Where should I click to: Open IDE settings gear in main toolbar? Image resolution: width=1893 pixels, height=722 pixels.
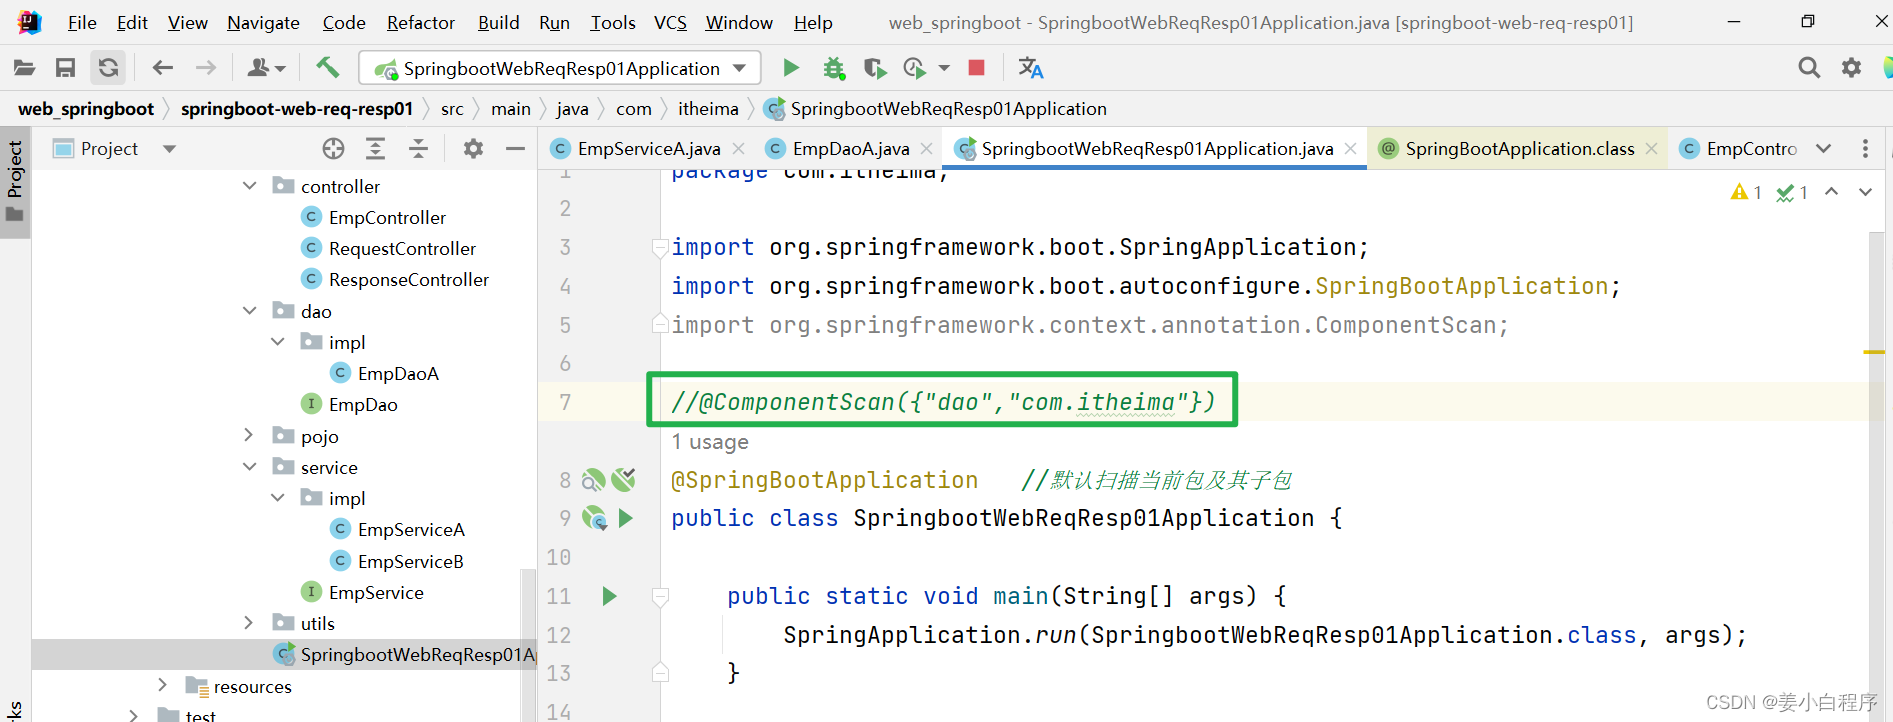[1852, 68]
